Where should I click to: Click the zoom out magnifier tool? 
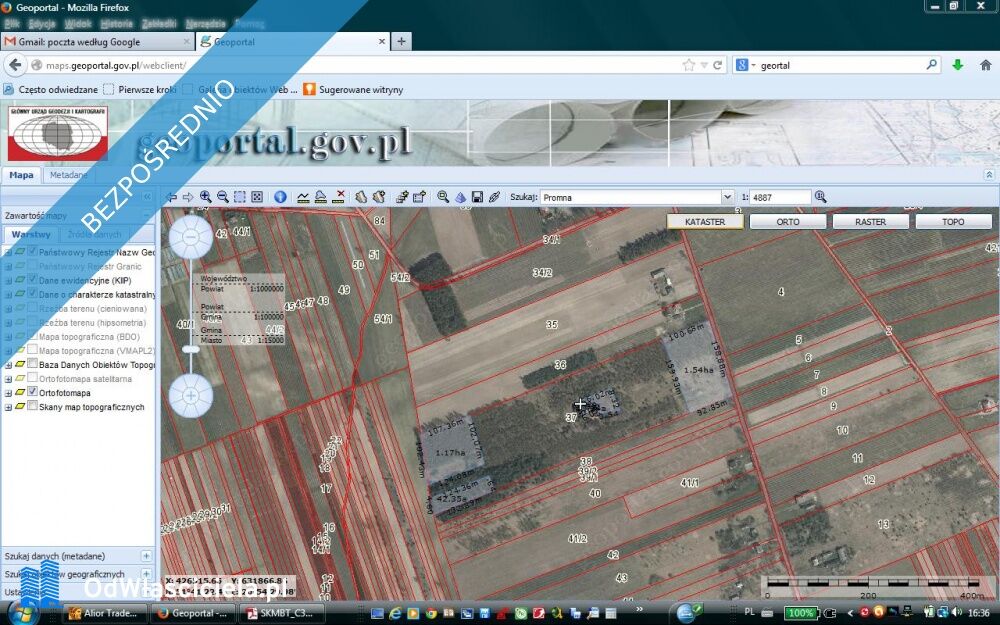tap(223, 197)
